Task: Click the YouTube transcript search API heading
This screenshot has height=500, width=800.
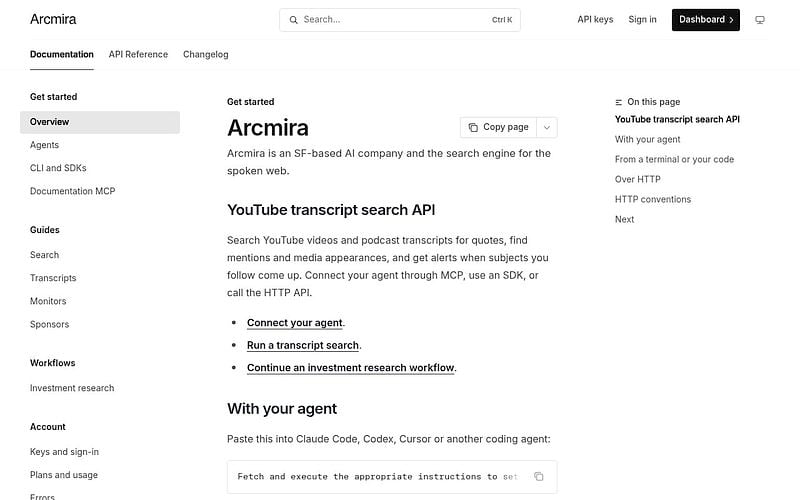Action: pyautogui.click(x=331, y=210)
